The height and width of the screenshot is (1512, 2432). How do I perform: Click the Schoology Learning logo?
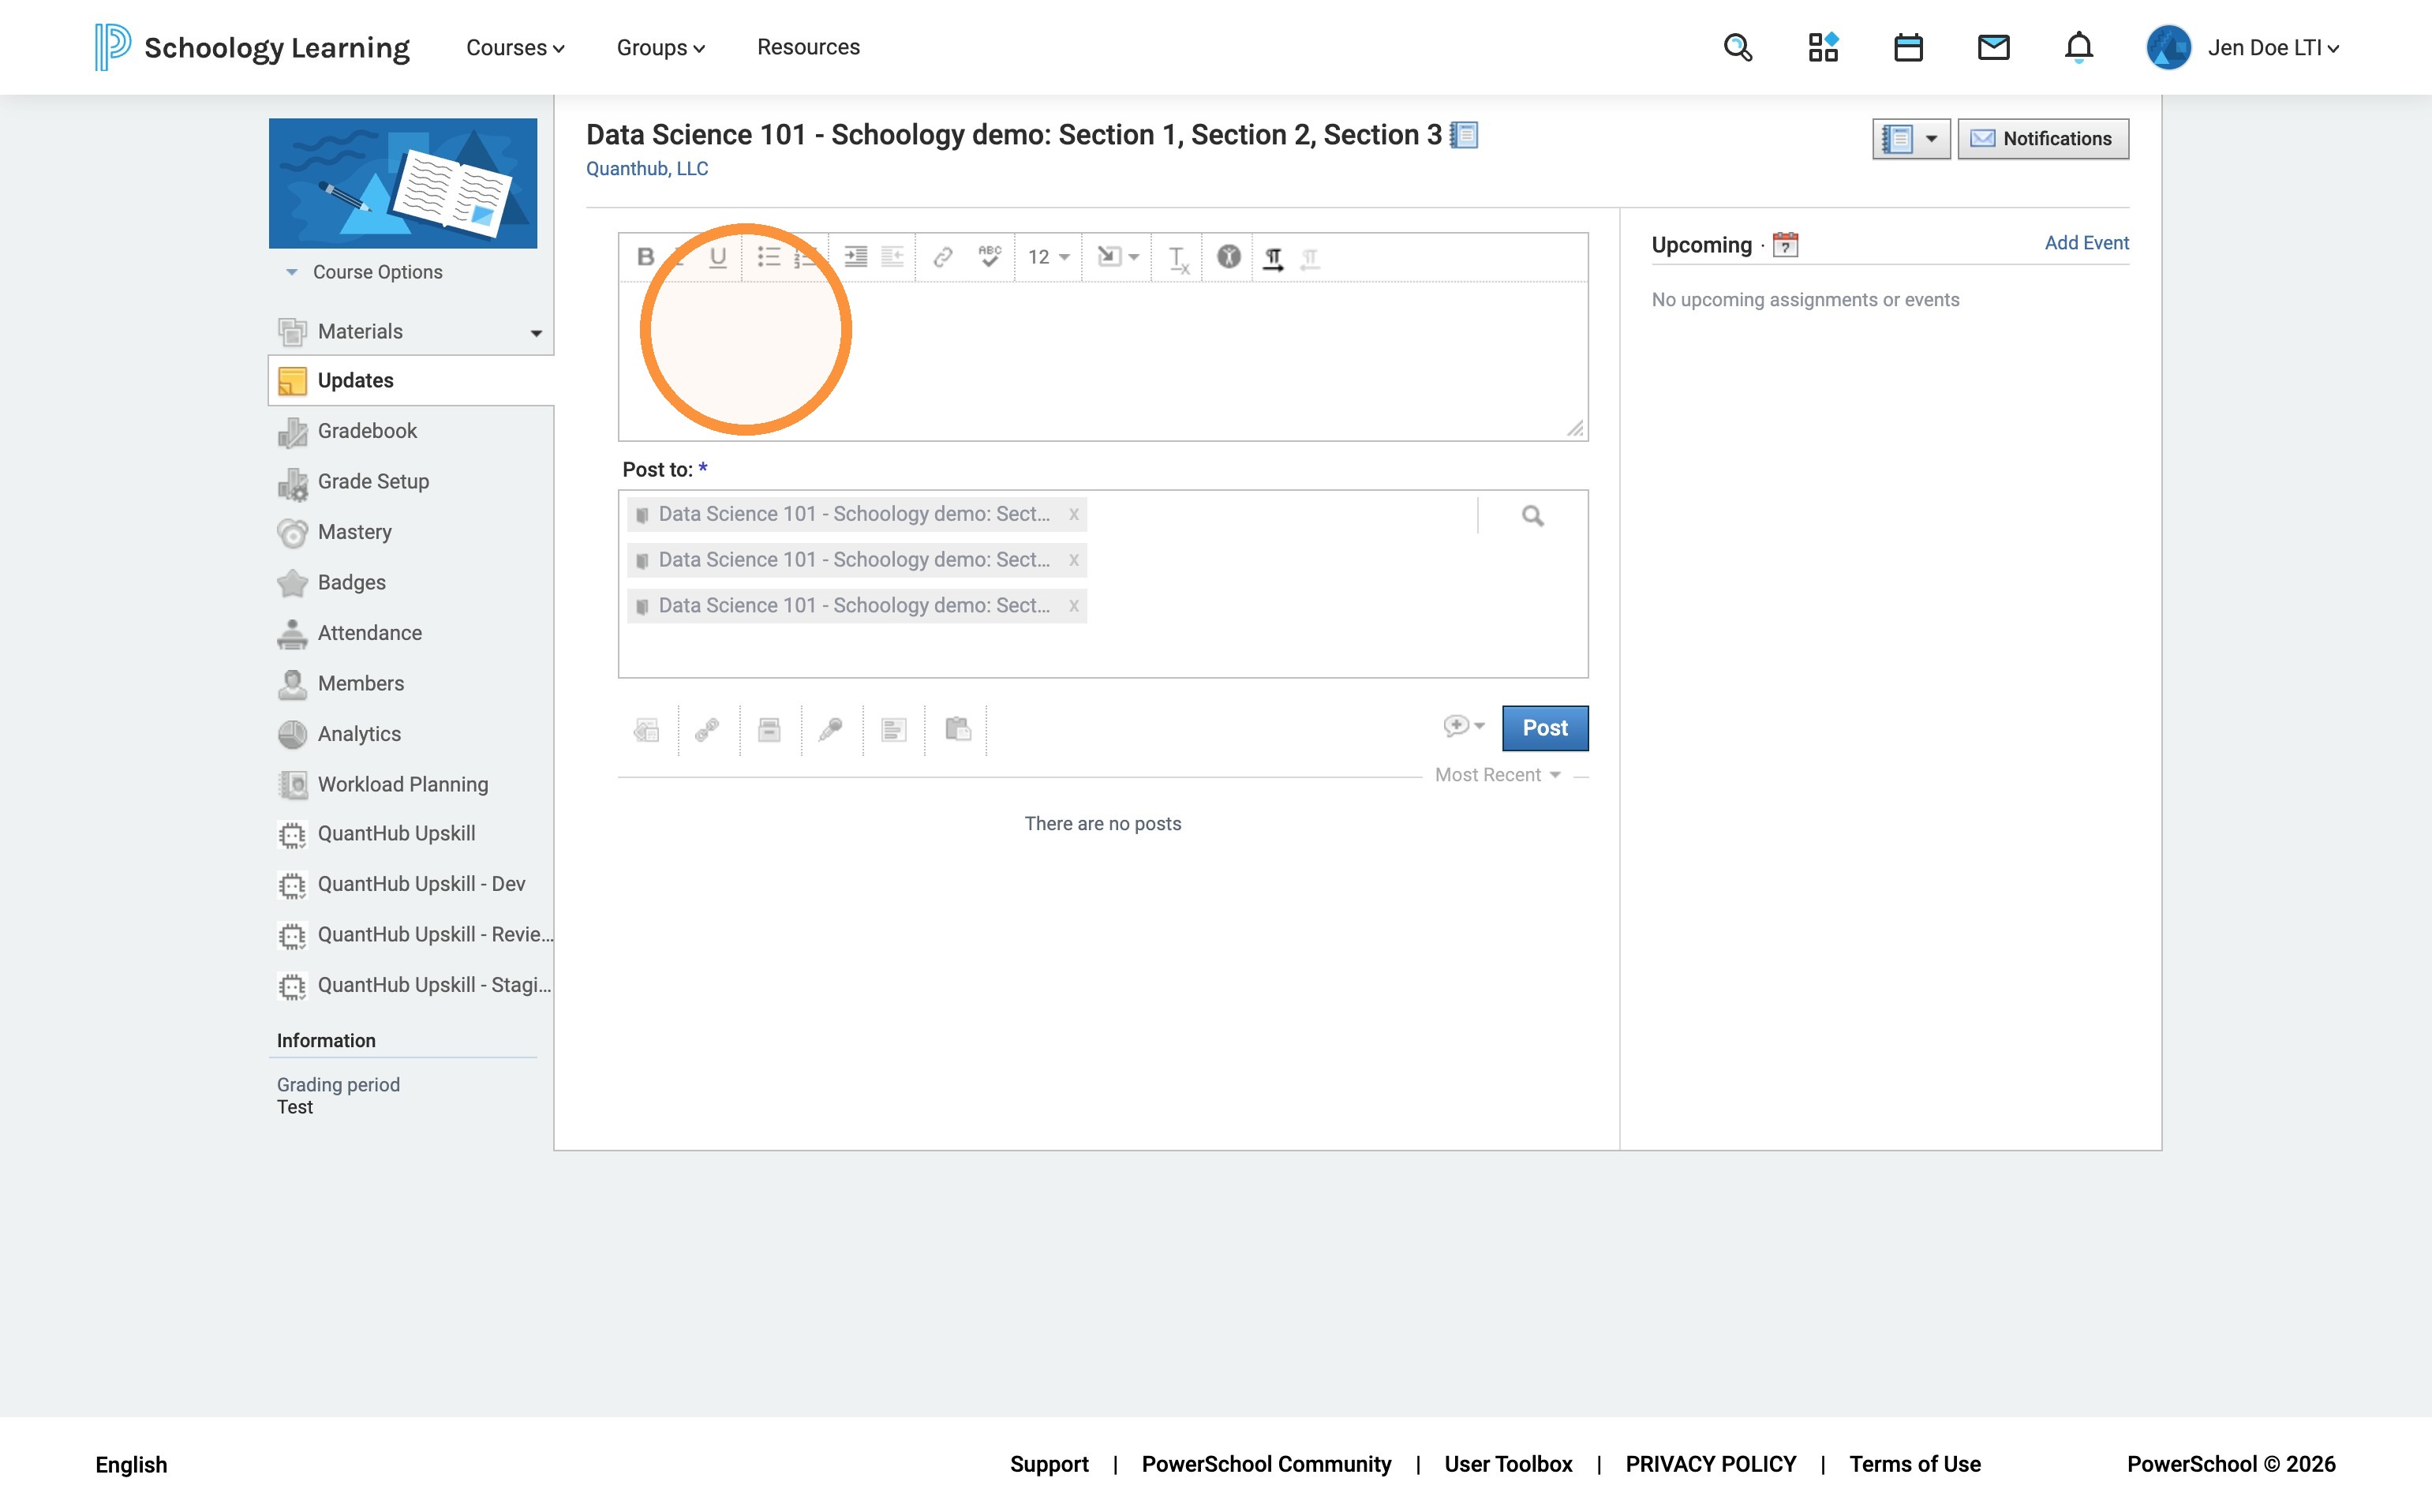[x=252, y=47]
